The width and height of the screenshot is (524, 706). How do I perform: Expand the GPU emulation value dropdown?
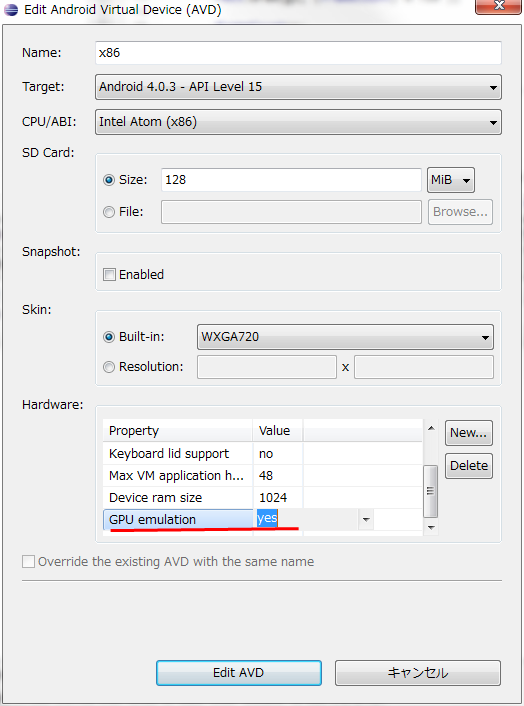366,520
